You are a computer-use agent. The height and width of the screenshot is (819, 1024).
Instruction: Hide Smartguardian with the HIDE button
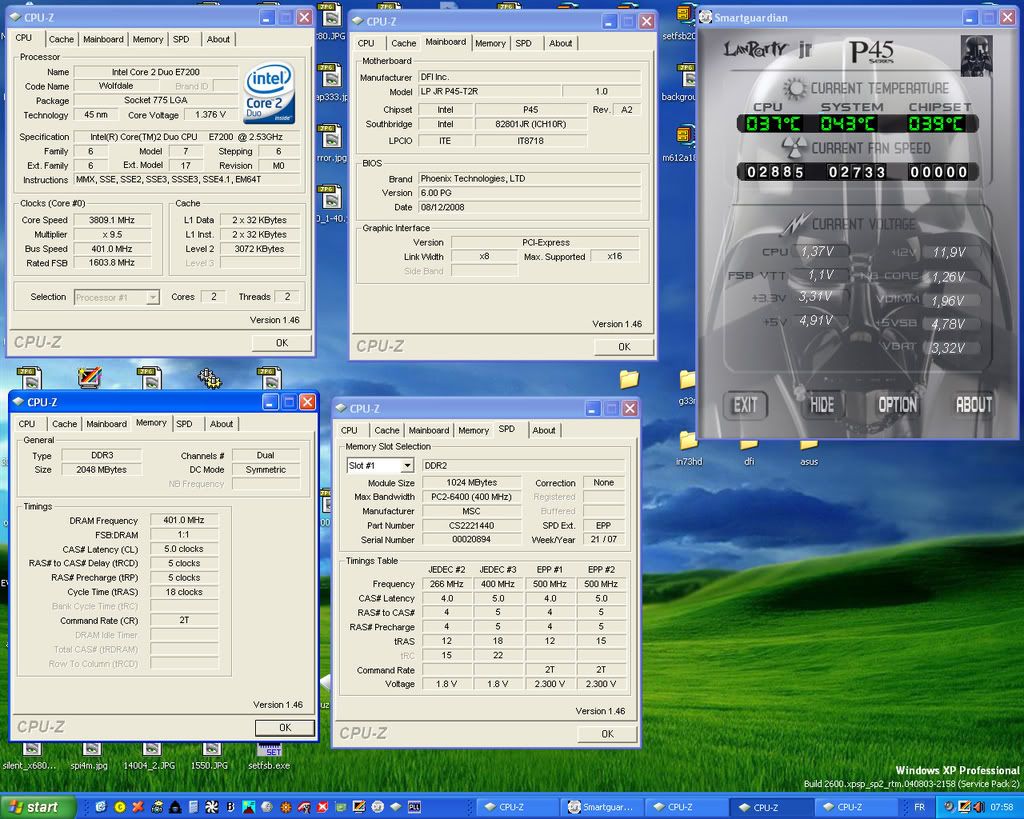click(822, 405)
